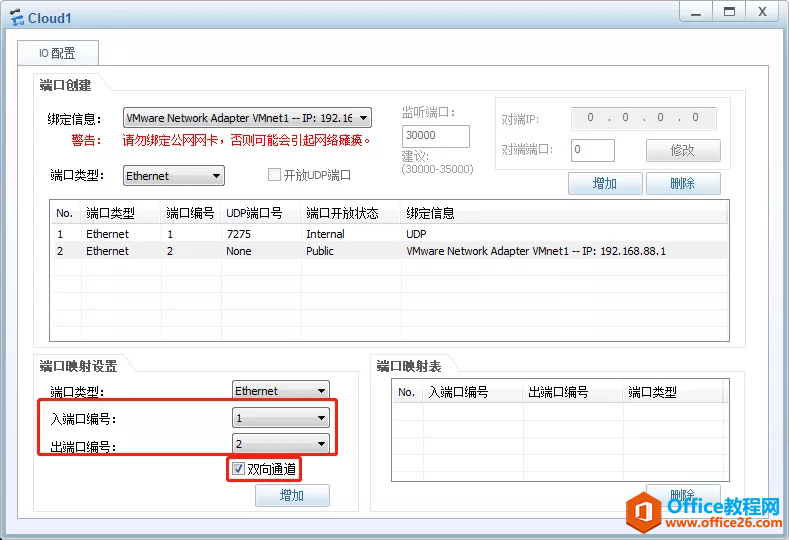Open the IO 配置 tab

pos(58,53)
